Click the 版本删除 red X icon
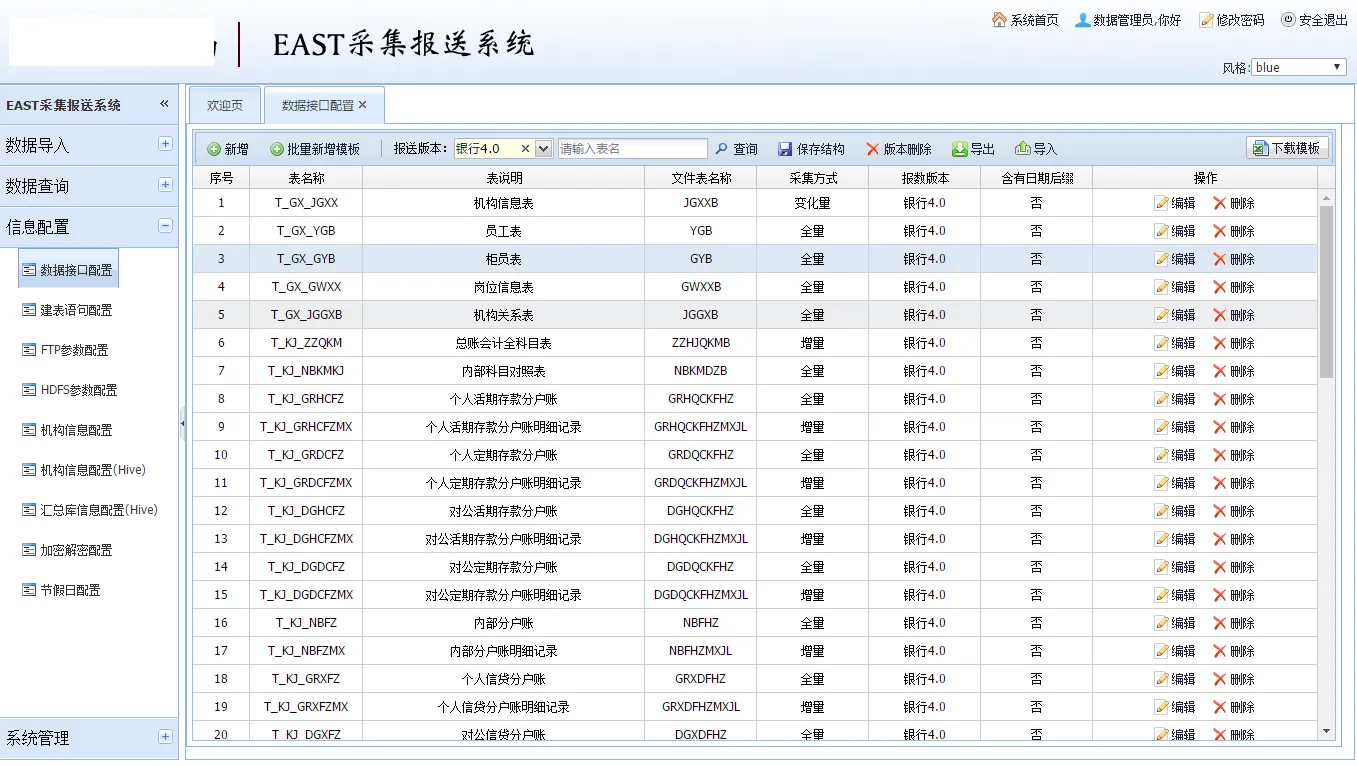Viewport: 1357px width, 766px height. click(873, 149)
